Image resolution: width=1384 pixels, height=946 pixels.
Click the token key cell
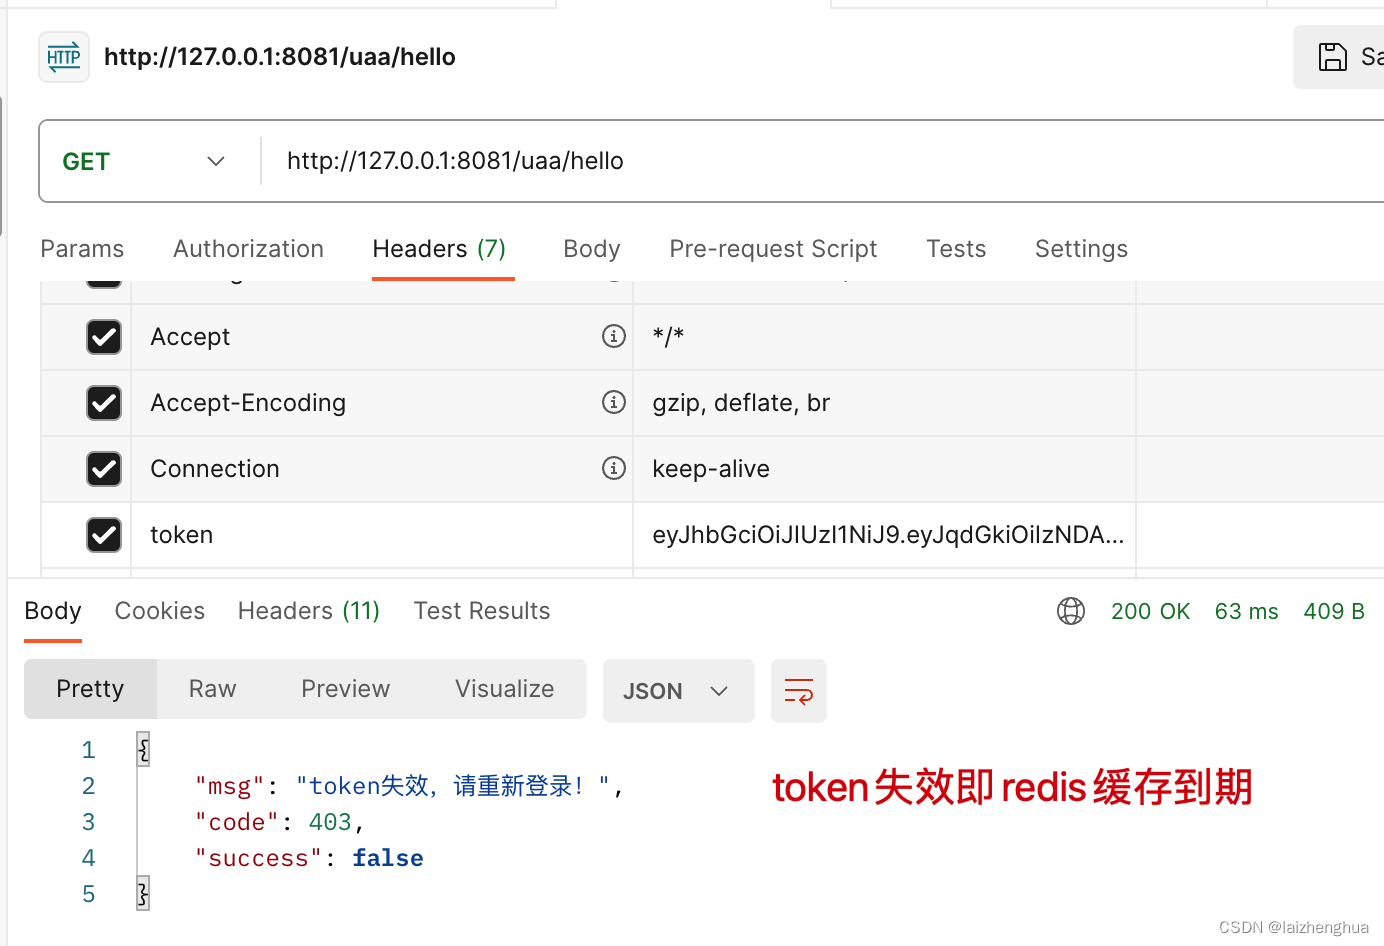(x=382, y=535)
